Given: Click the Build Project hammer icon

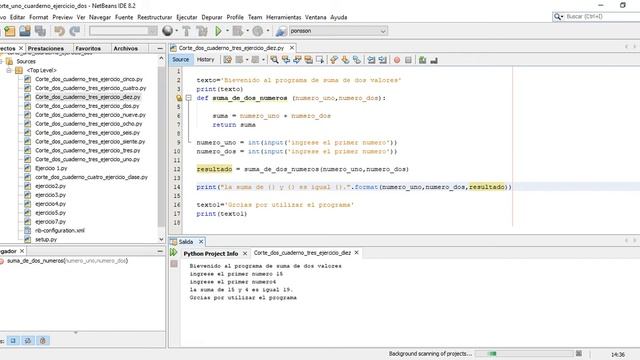Looking at the screenshot, I should tap(187, 31).
